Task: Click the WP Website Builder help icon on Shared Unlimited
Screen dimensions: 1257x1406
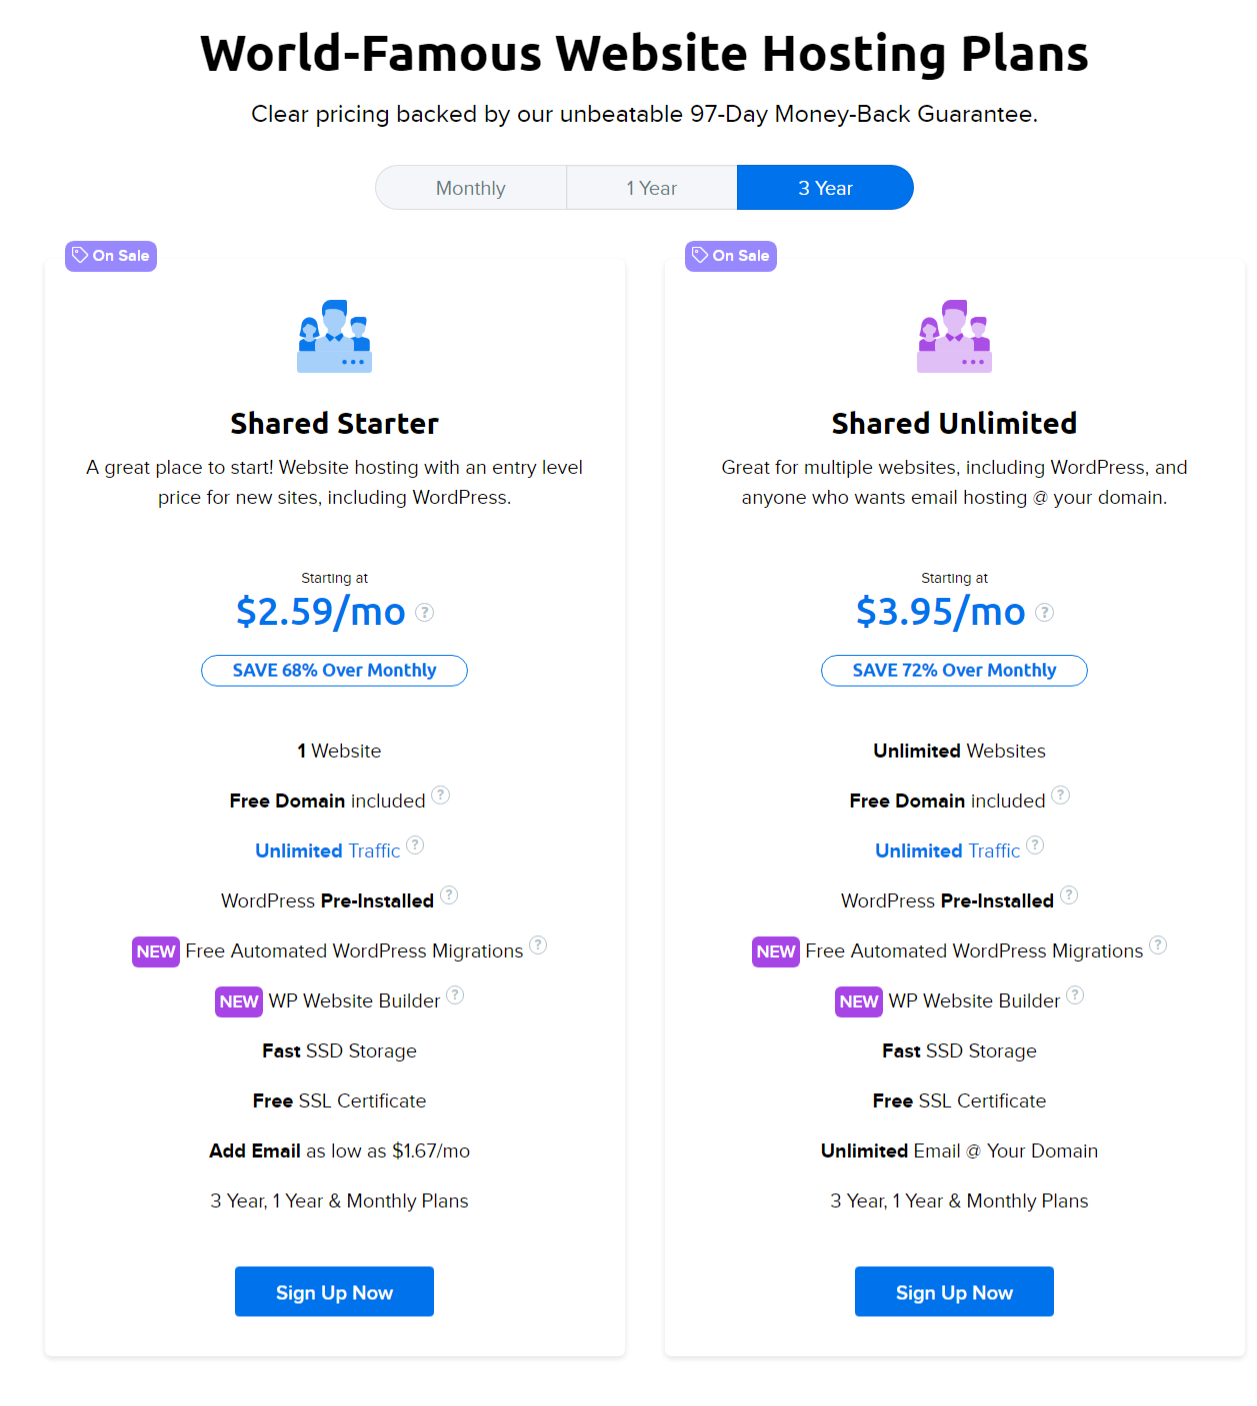Action: [1075, 996]
